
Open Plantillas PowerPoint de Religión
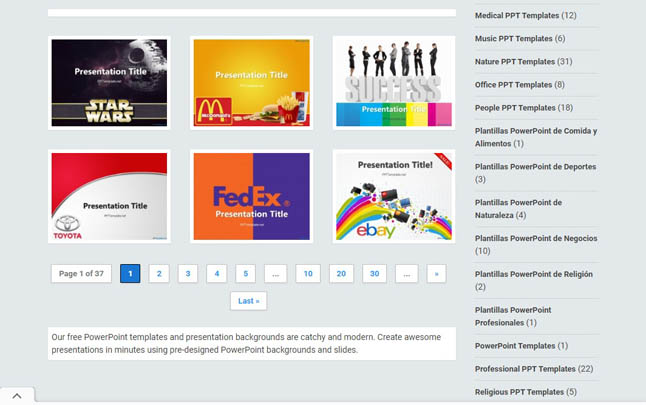(x=534, y=274)
